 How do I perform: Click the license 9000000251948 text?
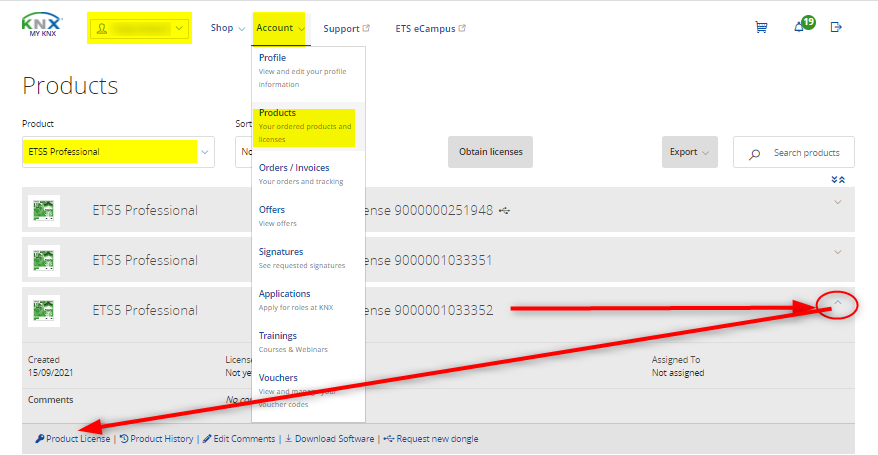pyautogui.click(x=429, y=210)
